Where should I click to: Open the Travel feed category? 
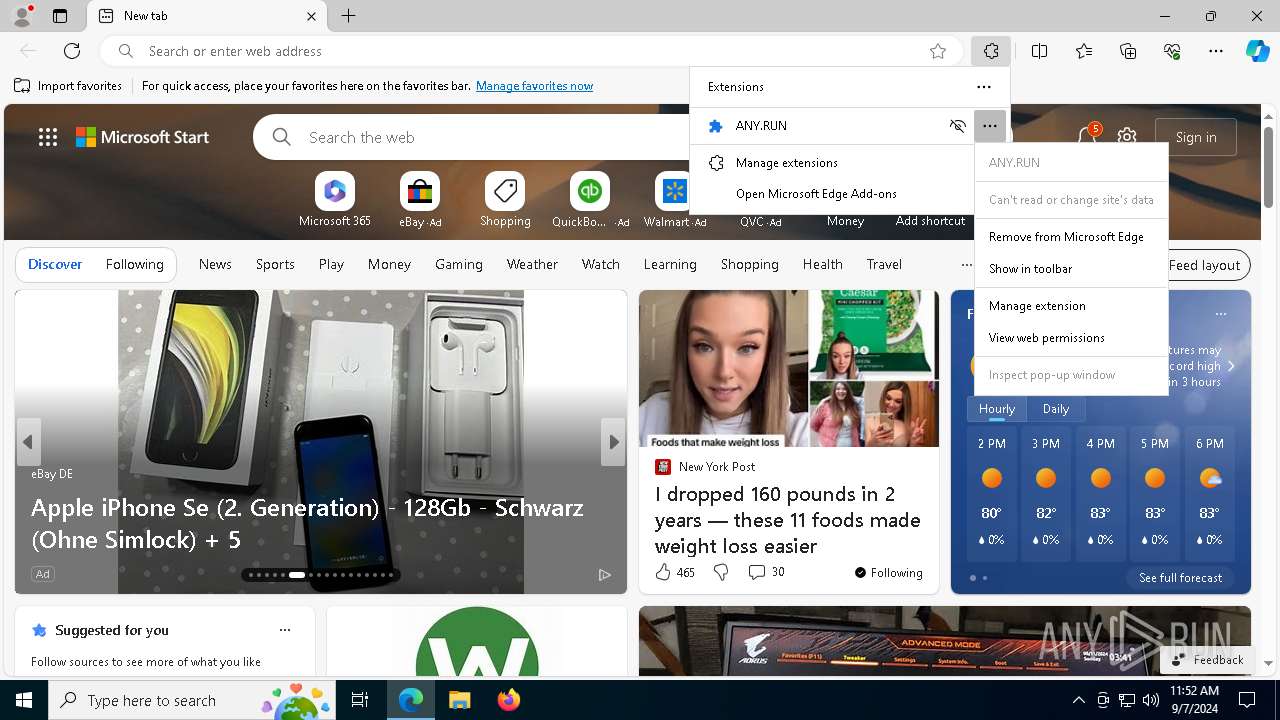click(x=884, y=264)
